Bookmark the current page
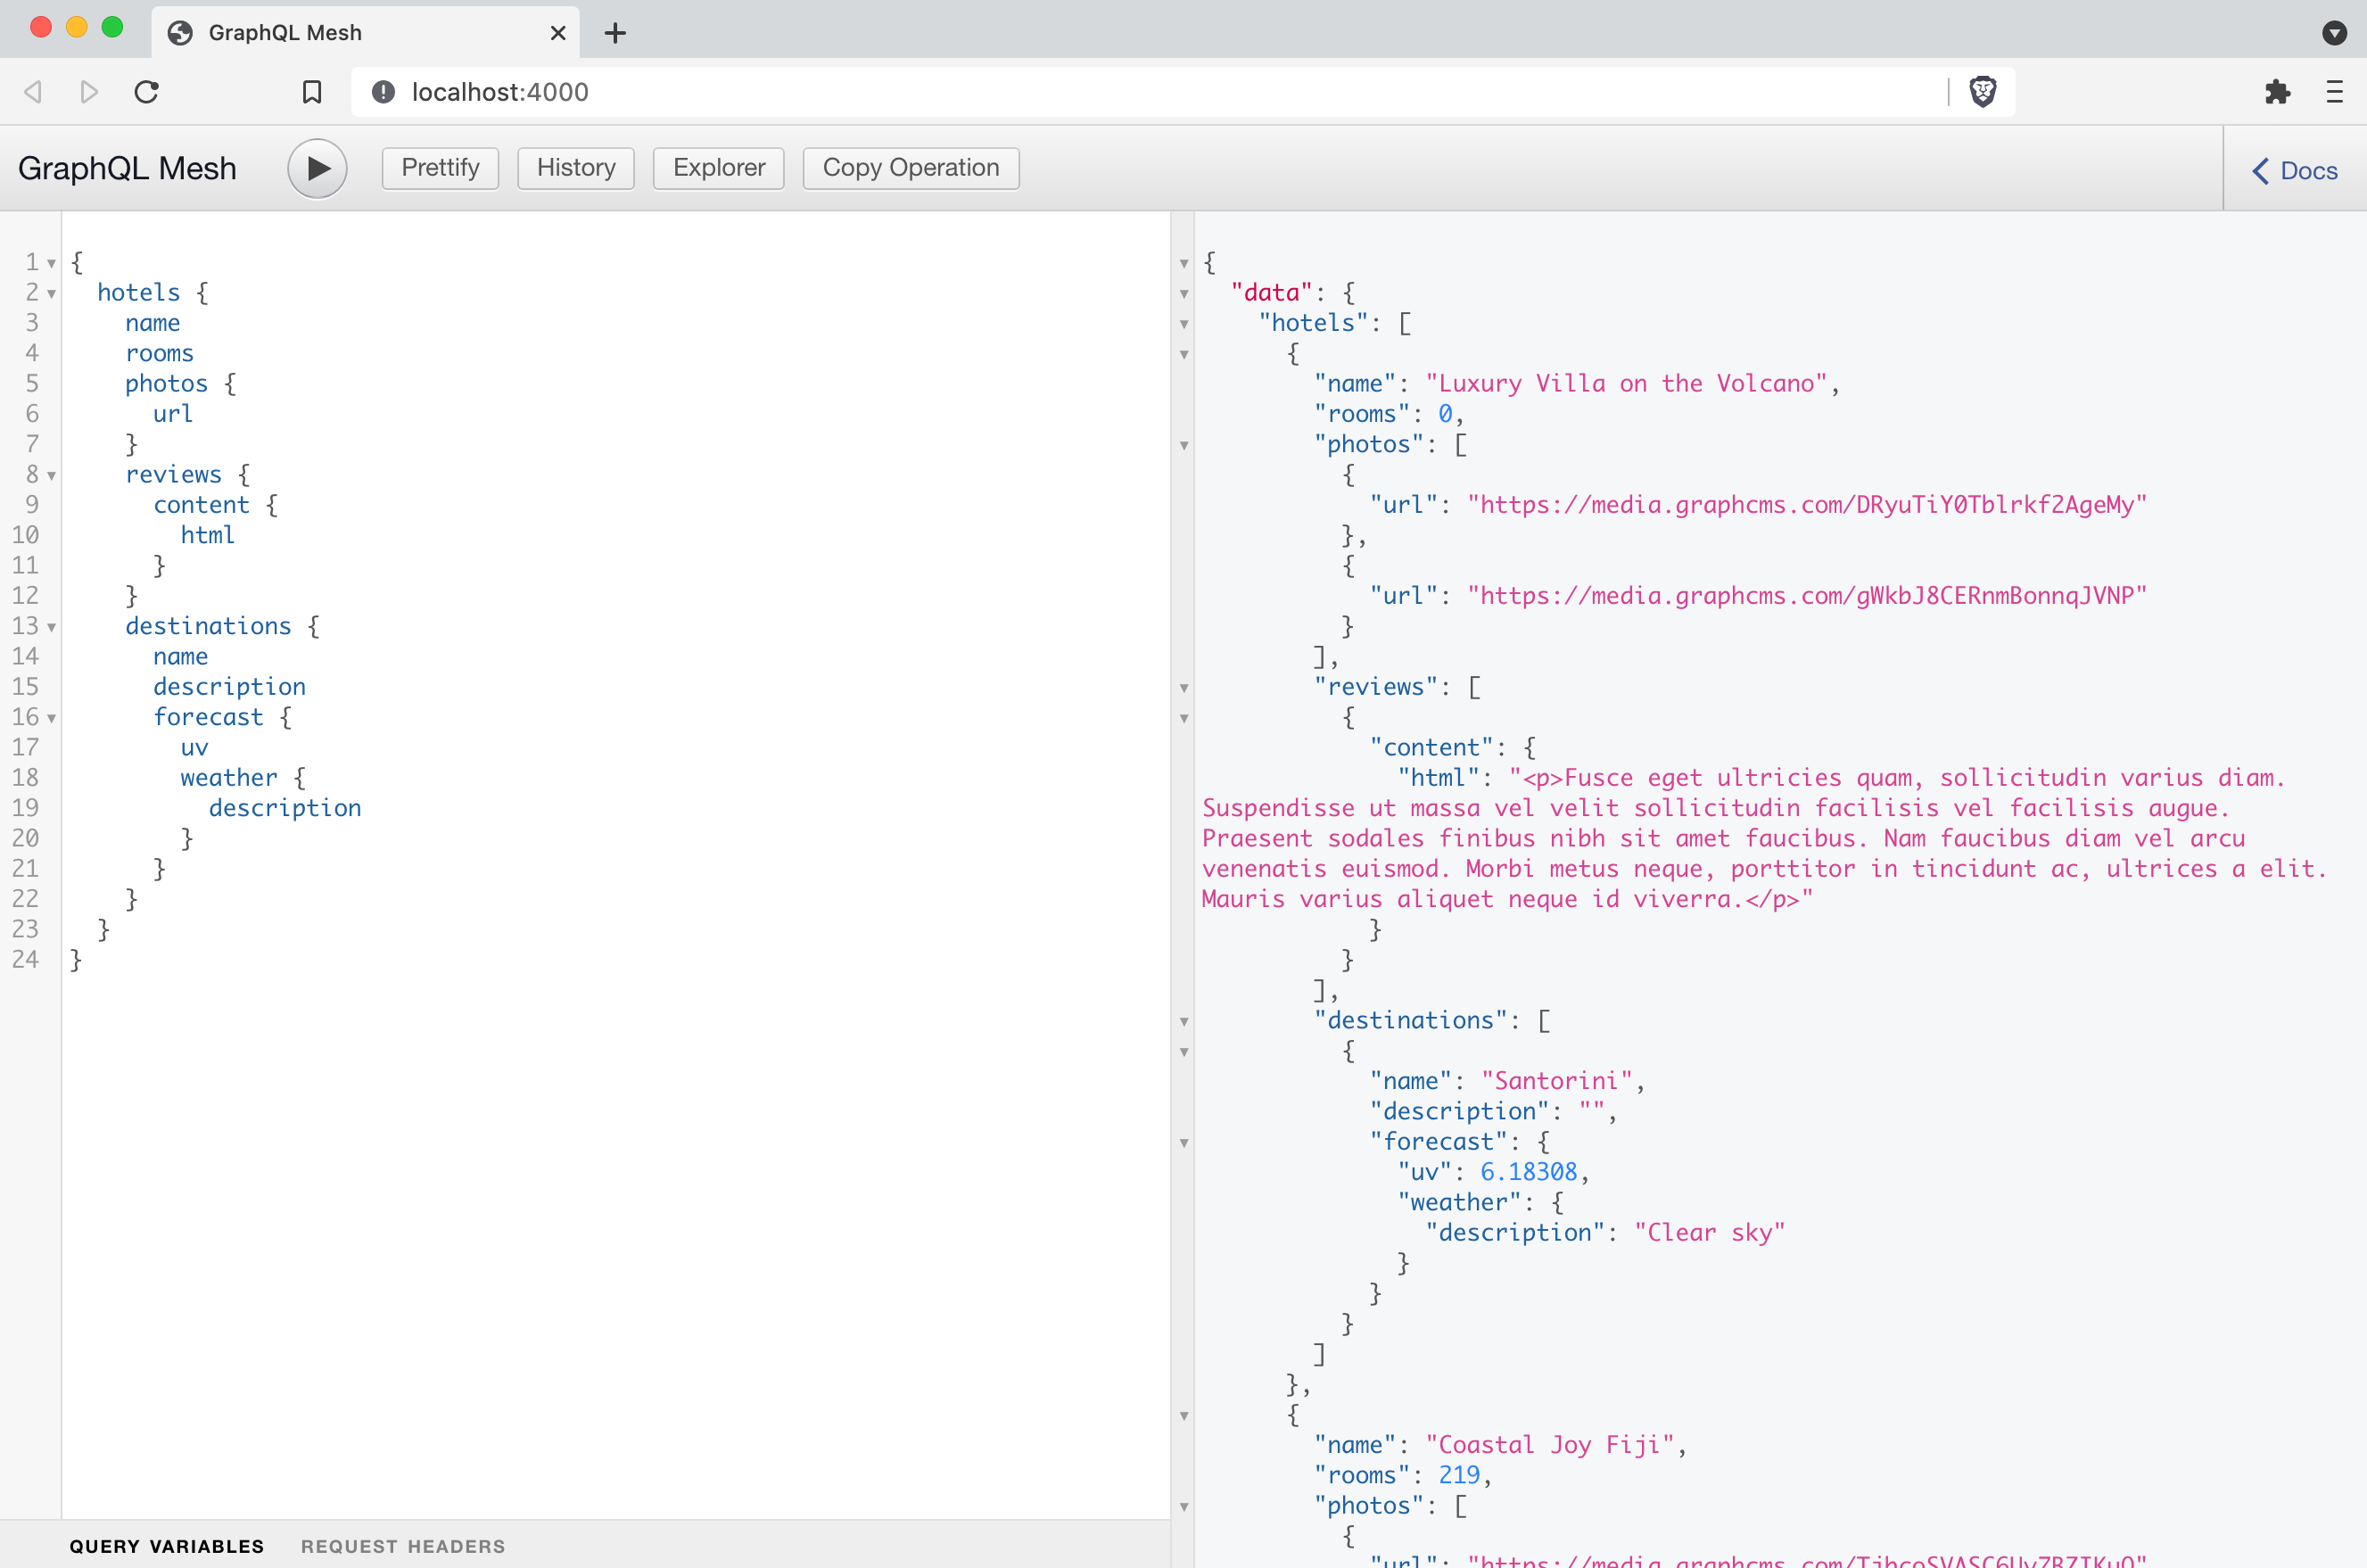Viewport: 2367px width, 1568px height. point(311,91)
